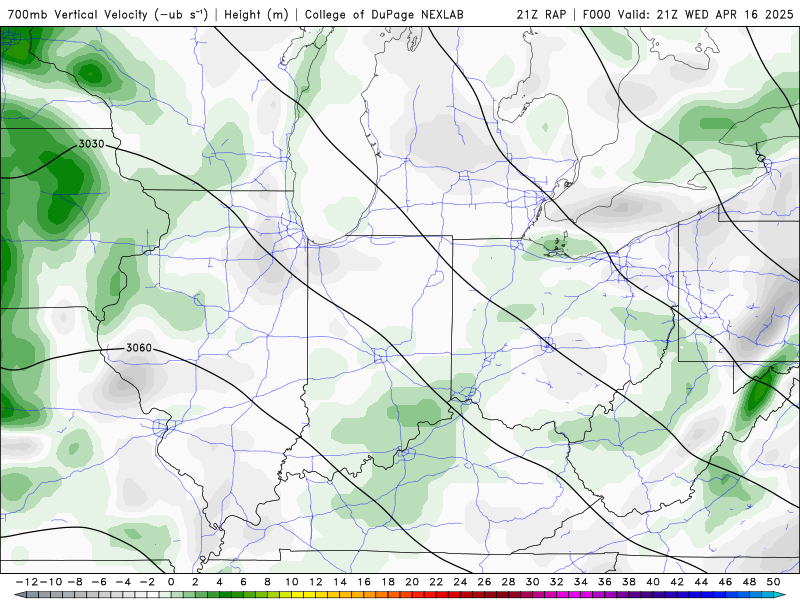Click the '40' colorbar tick label

click(653, 582)
